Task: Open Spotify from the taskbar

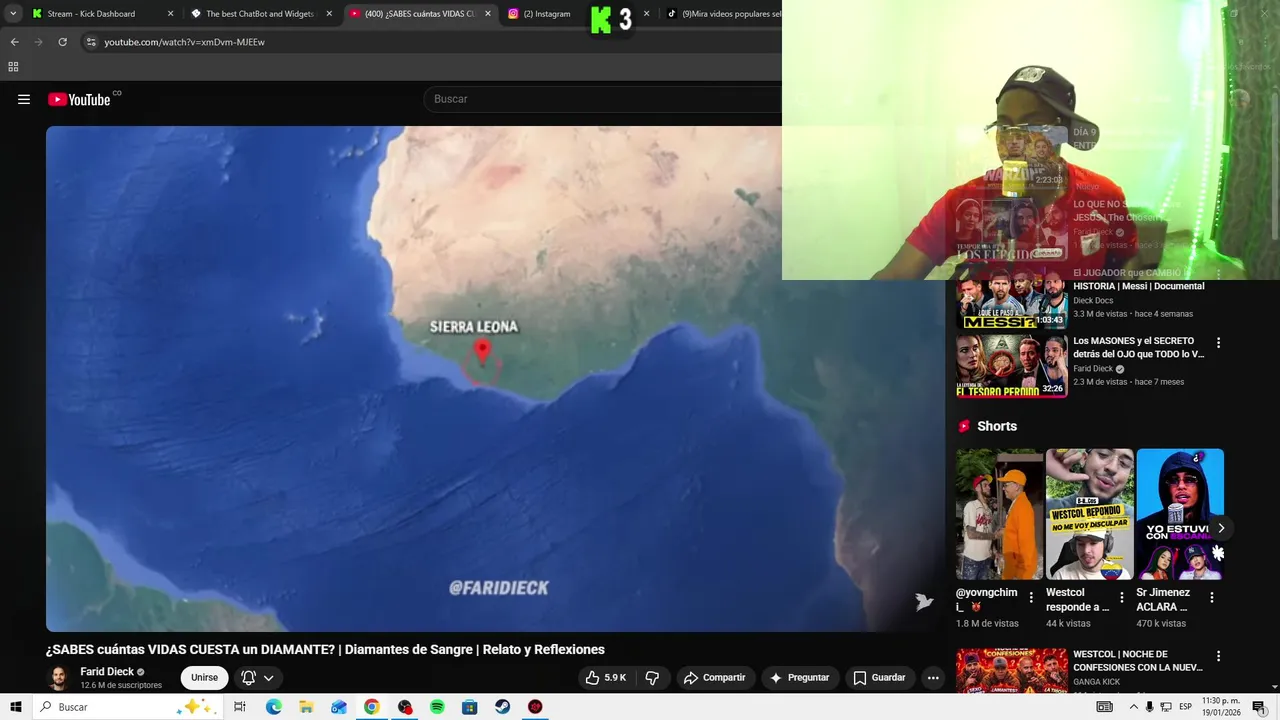Action: 437,707
